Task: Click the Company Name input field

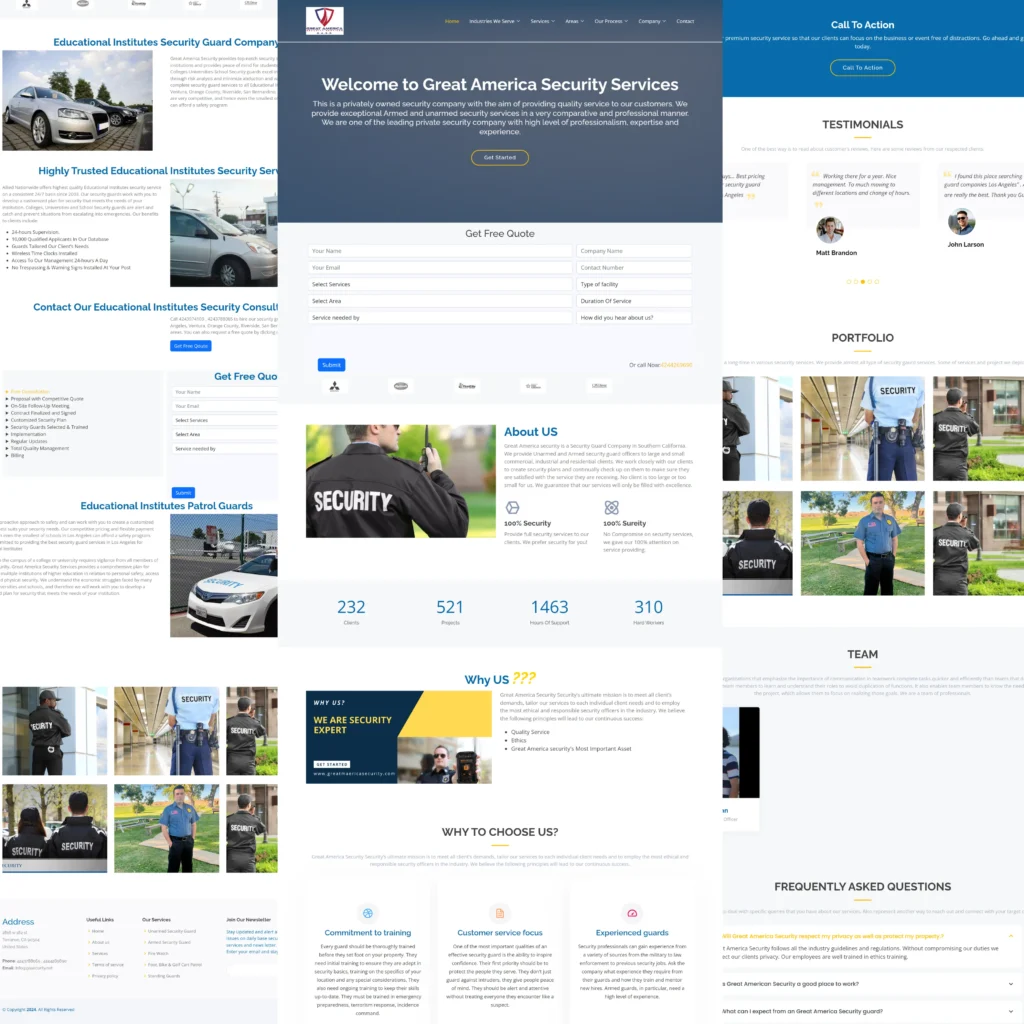Action: [633, 251]
